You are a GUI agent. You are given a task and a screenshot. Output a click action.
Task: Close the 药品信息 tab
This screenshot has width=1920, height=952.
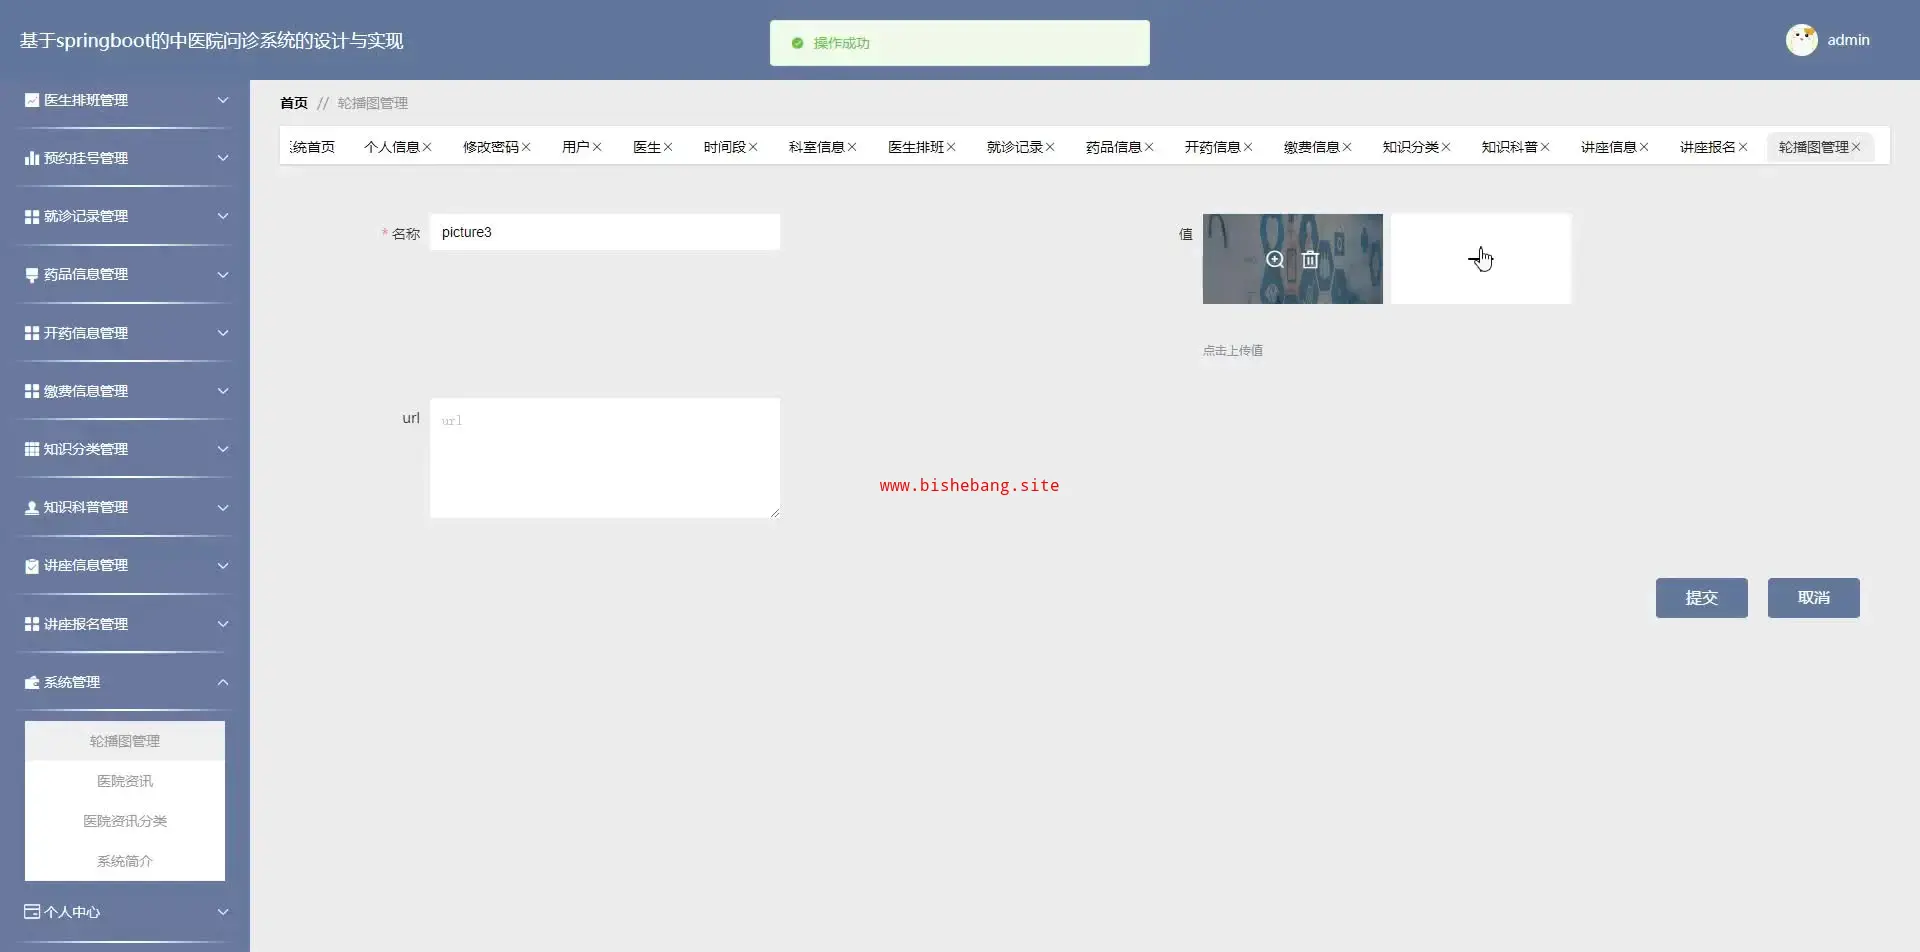pyautogui.click(x=1149, y=147)
